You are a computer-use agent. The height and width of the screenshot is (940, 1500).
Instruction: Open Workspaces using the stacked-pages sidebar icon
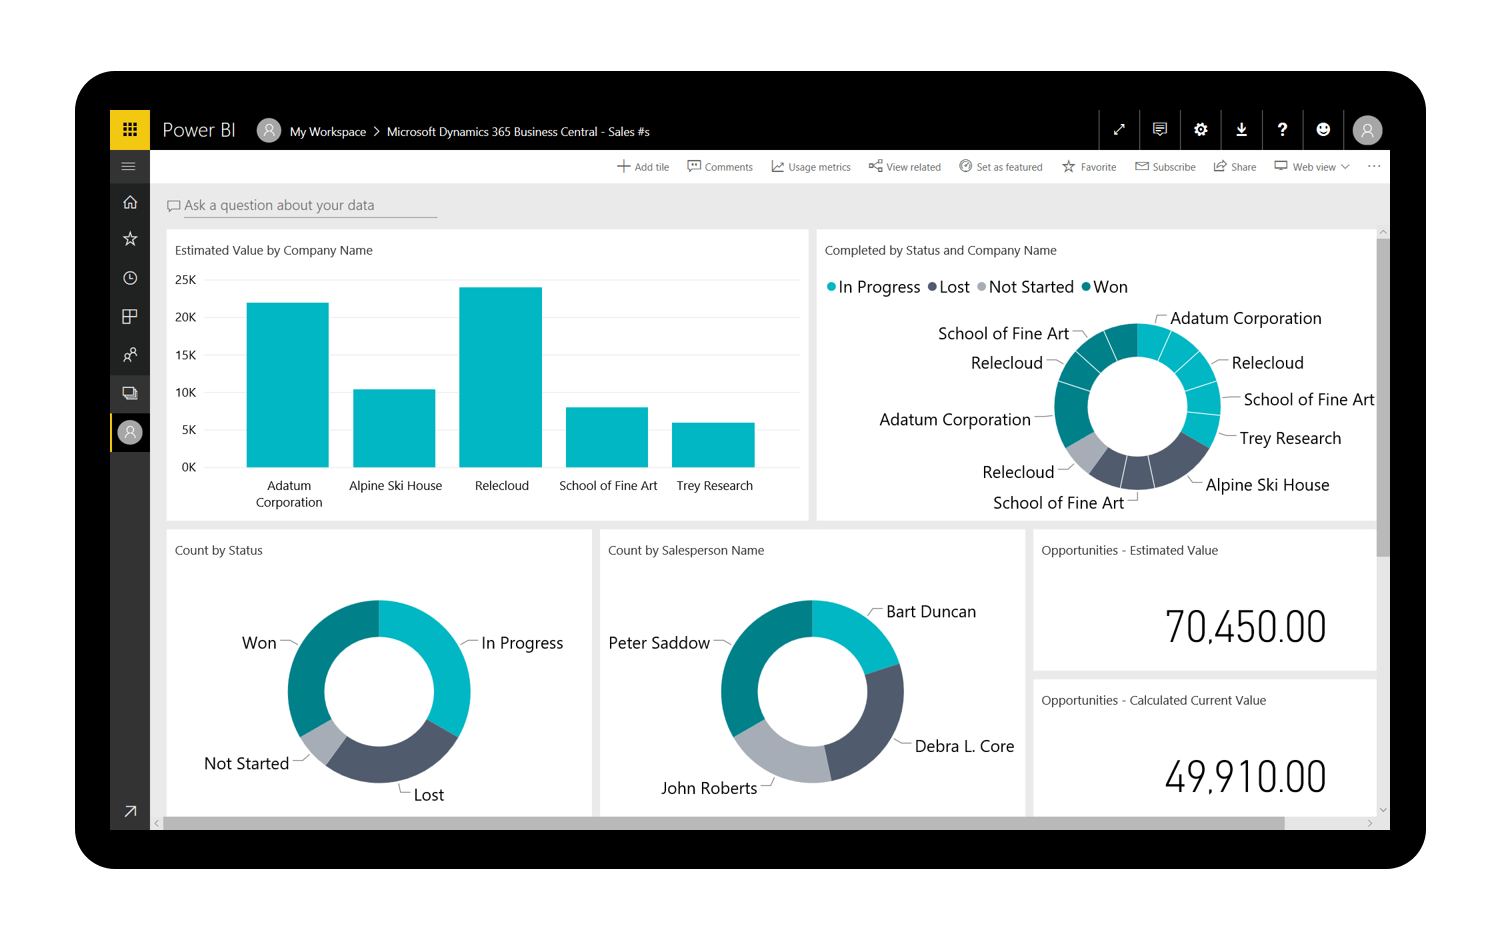pos(129,393)
